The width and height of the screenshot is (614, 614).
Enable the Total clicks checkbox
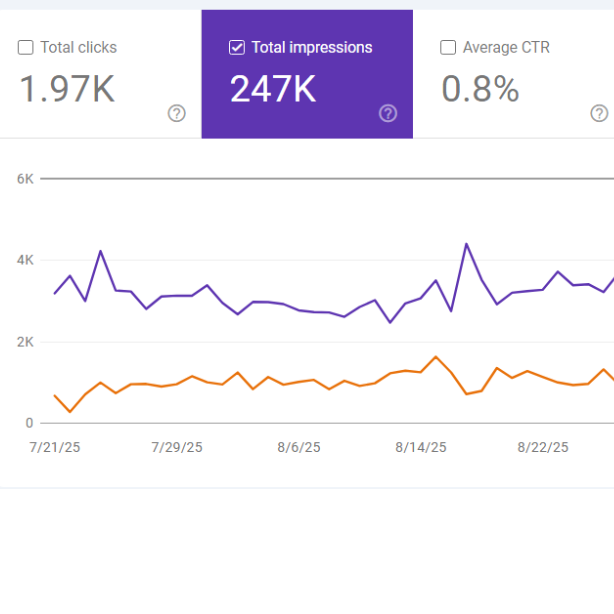[x=26, y=47]
